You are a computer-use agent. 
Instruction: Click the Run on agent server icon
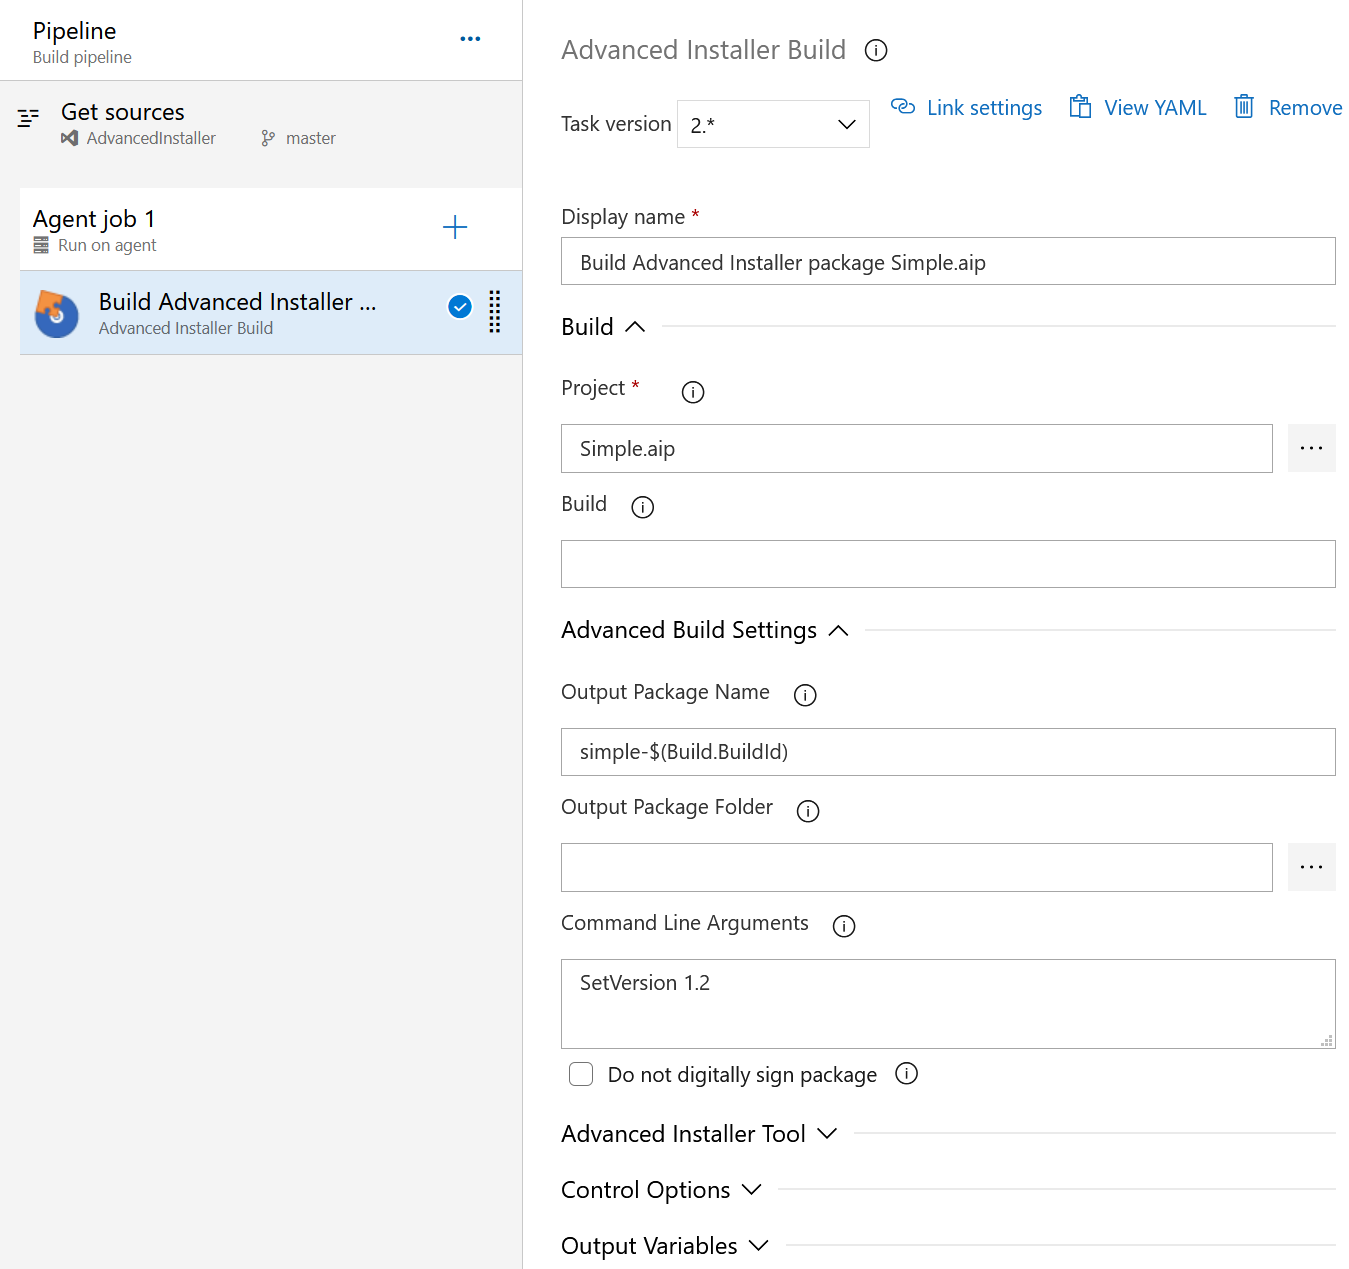(41, 245)
